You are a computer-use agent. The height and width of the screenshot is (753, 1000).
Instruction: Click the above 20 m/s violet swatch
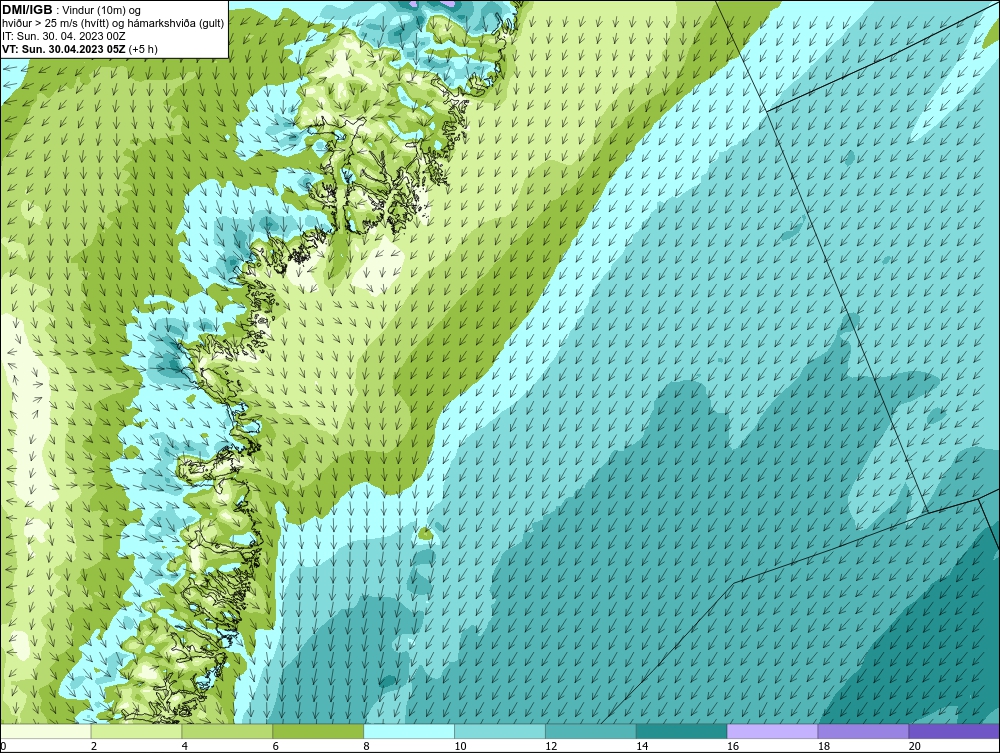tap(954, 731)
